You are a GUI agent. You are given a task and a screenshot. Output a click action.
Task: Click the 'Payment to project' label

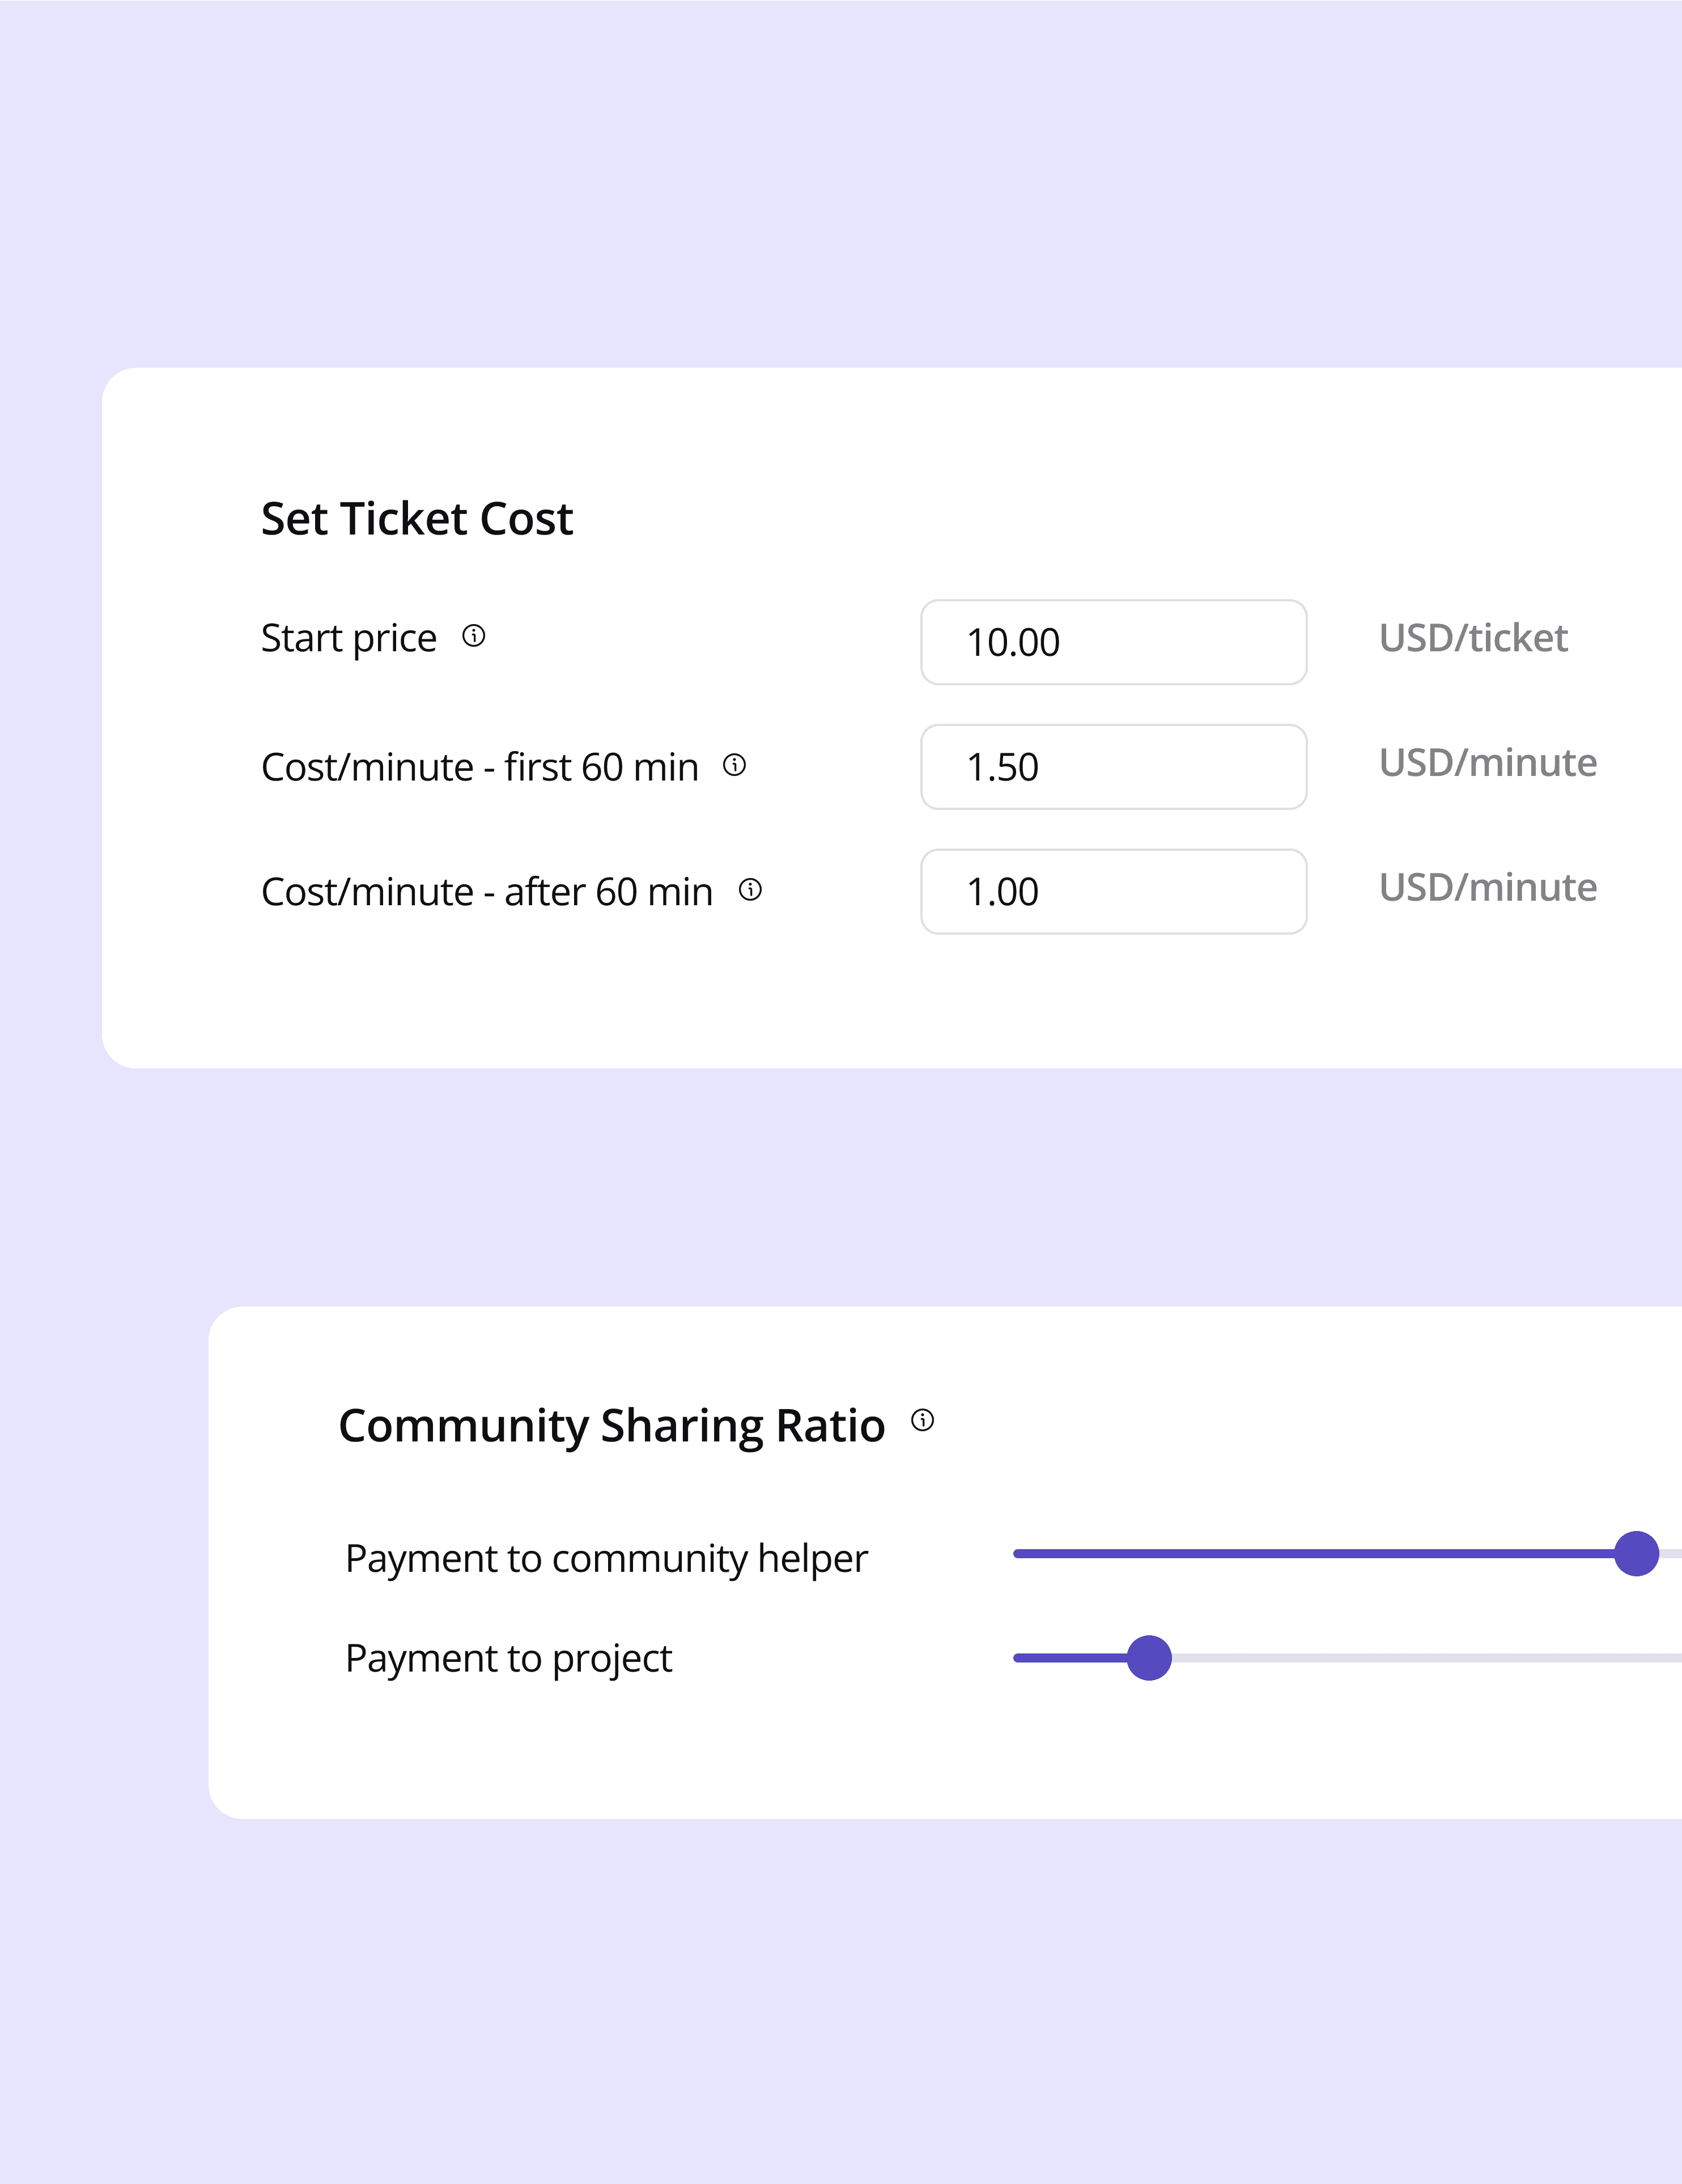coord(509,1659)
